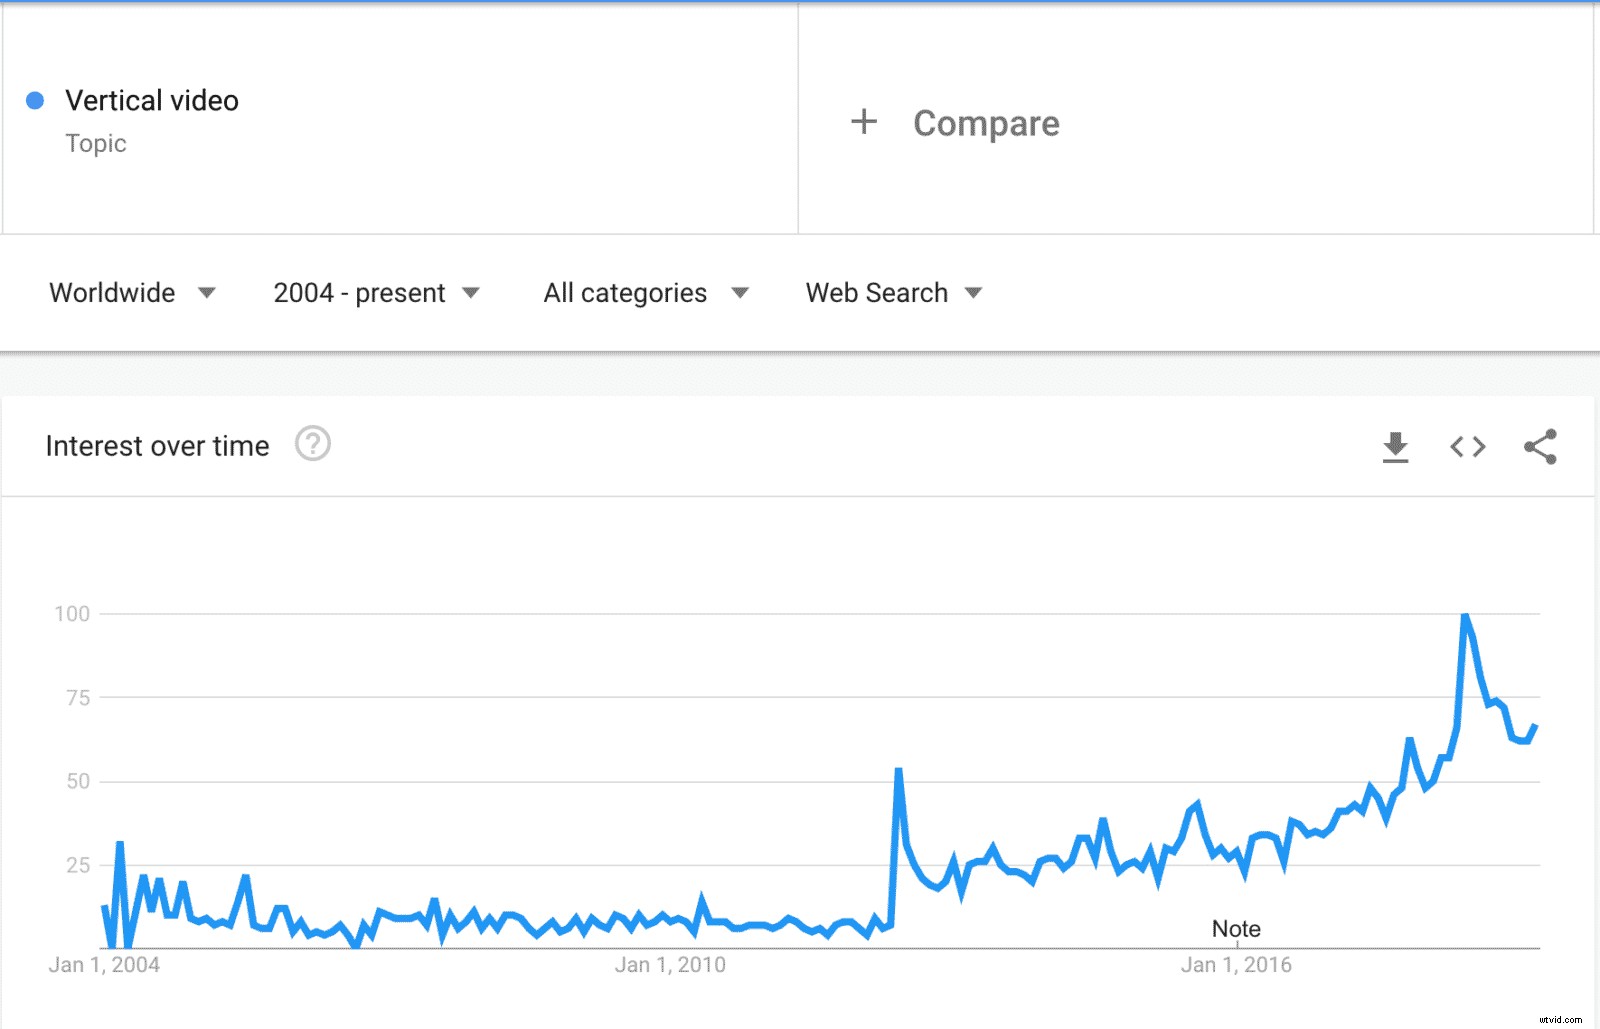This screenshot has width=1600, height=1029.
Task: Click the plus icon beside Compare
Action: click(x=864, y=122)
